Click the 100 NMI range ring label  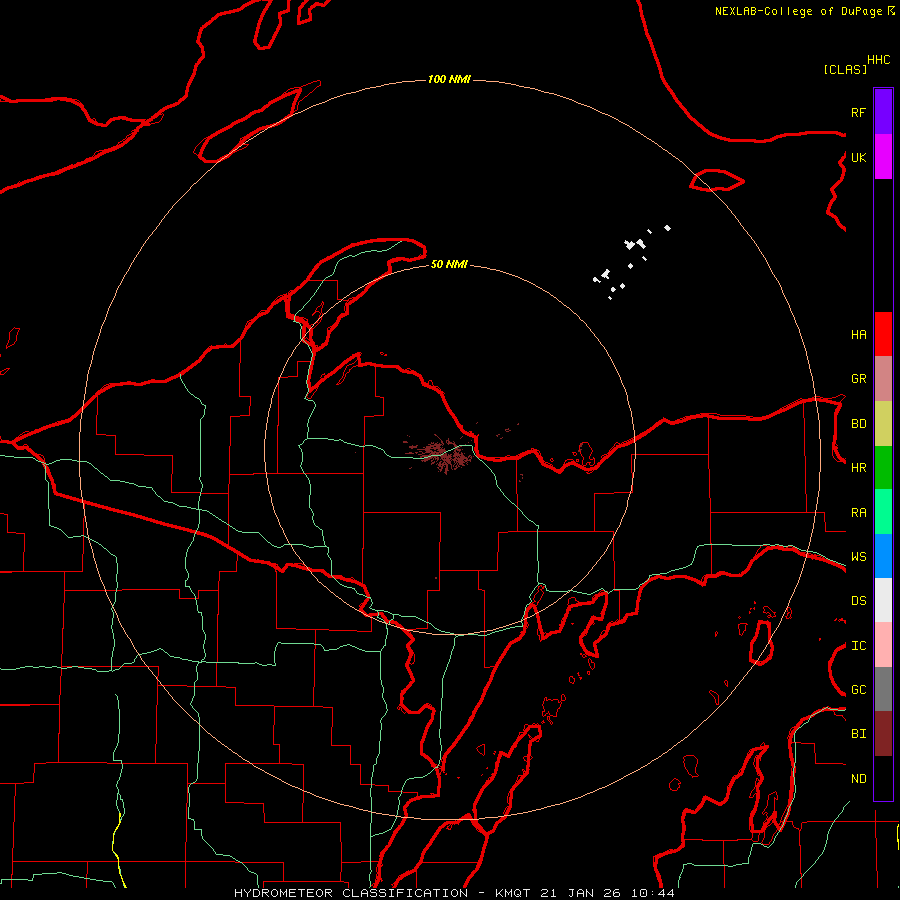[x=449, y=79]
